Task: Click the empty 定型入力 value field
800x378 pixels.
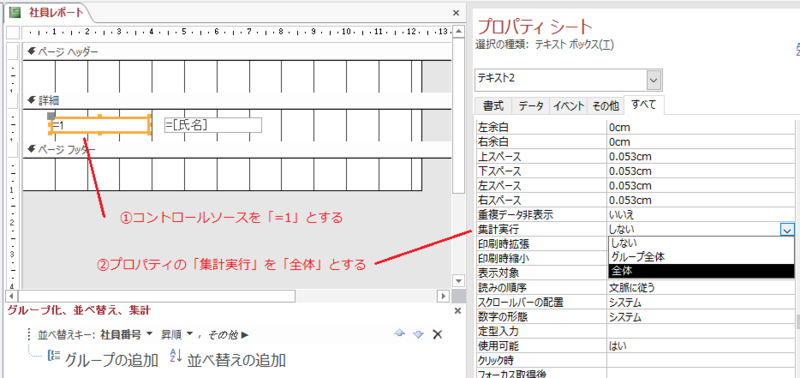Action: (702, 332)
